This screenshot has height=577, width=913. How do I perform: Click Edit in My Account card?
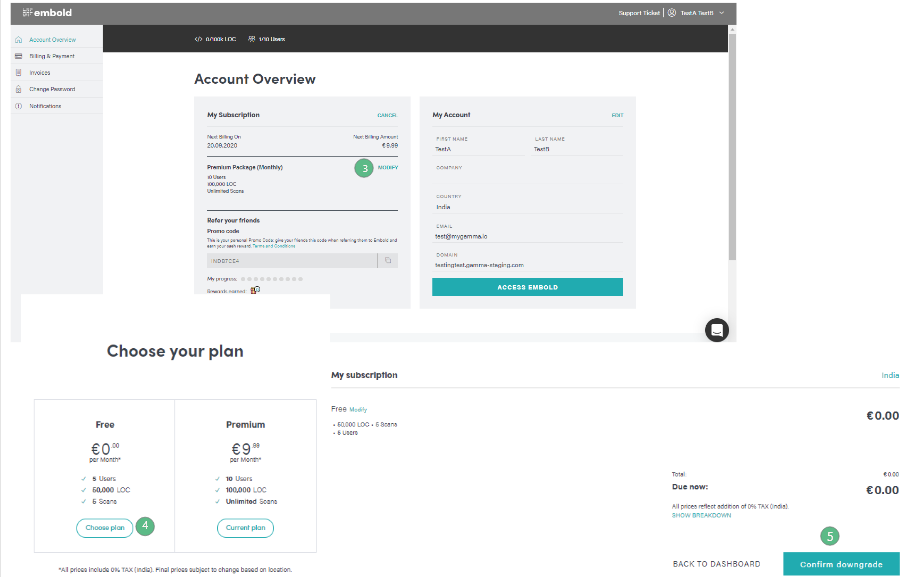(617, 115)
